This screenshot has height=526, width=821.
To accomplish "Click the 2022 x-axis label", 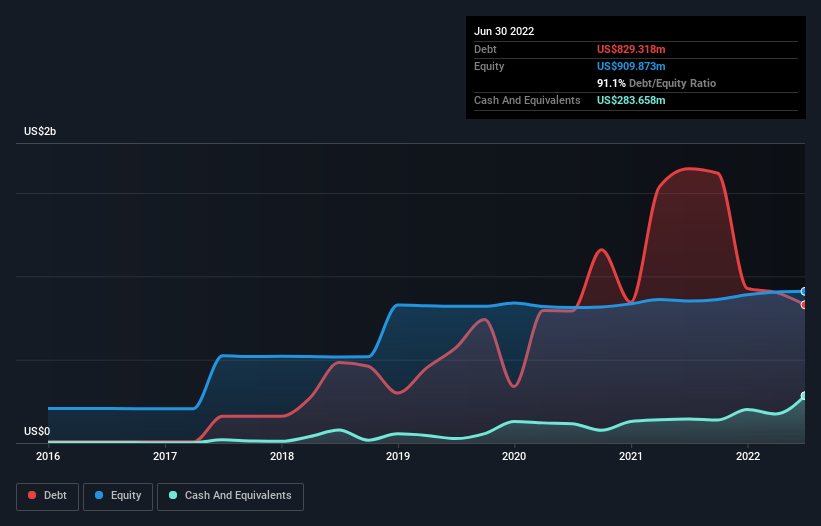I will [748, 456].
